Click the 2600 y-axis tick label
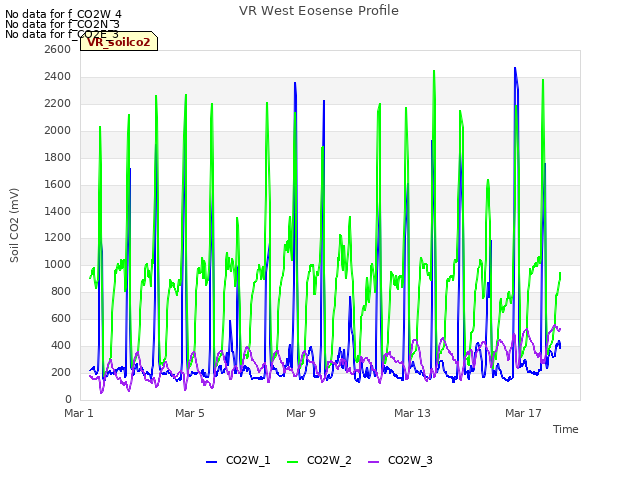640x480 pixels. (x=58, y=50)
